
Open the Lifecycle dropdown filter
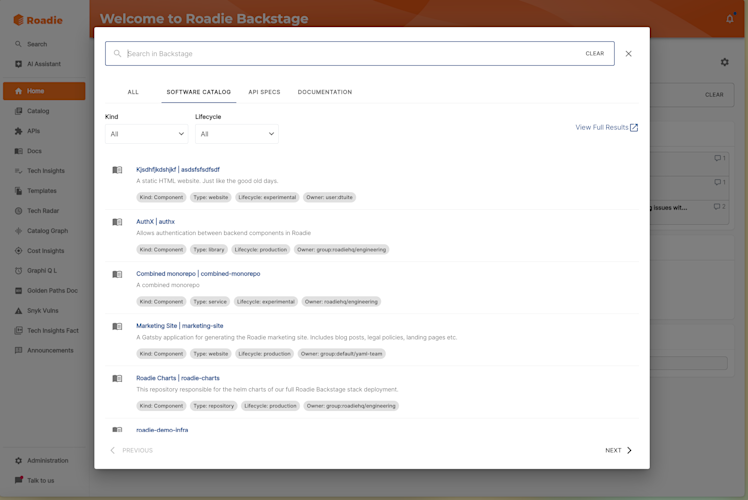[x=237, y=134]
